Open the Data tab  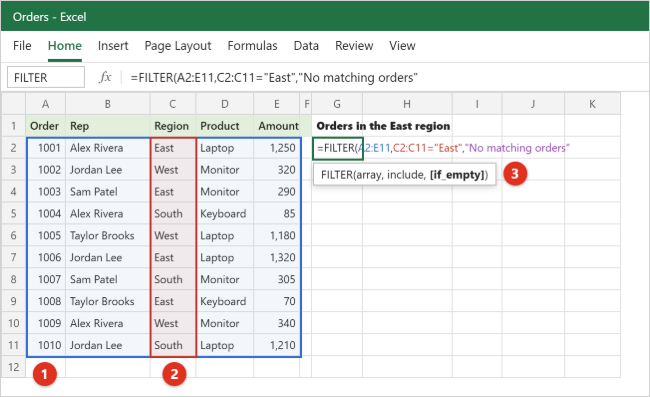click(x=306, y=46)
